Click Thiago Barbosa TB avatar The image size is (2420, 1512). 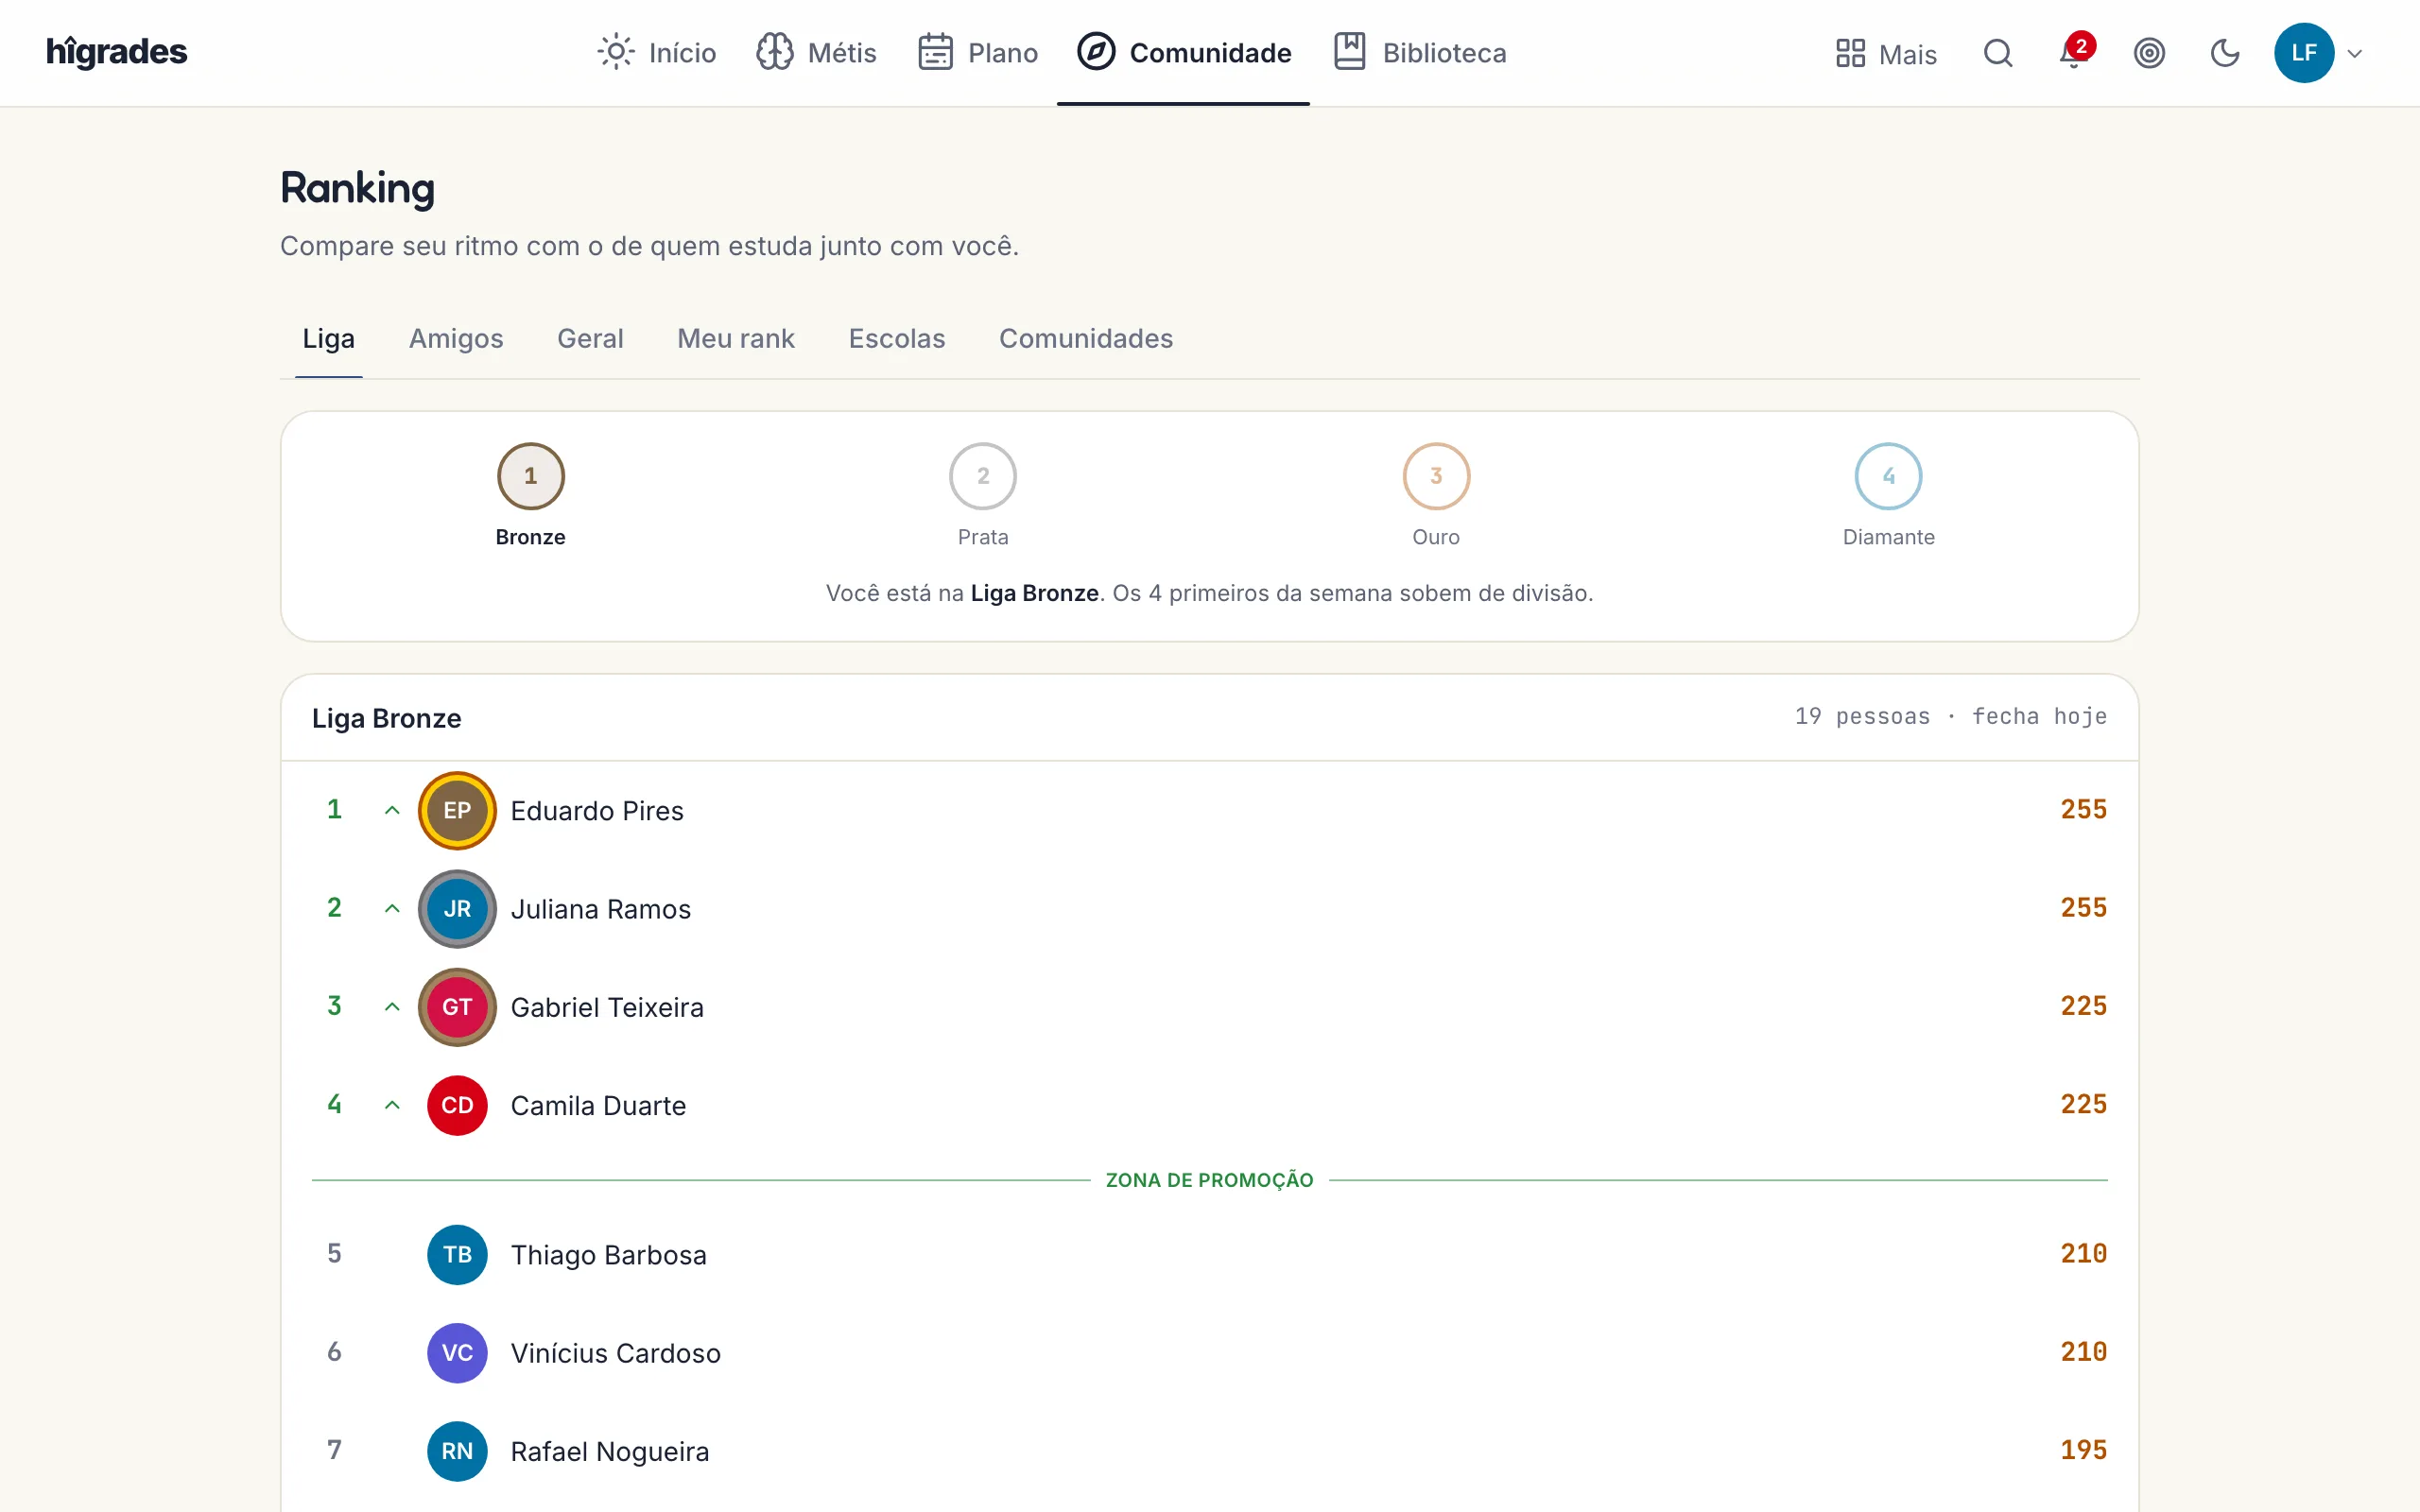[457, 1254]
